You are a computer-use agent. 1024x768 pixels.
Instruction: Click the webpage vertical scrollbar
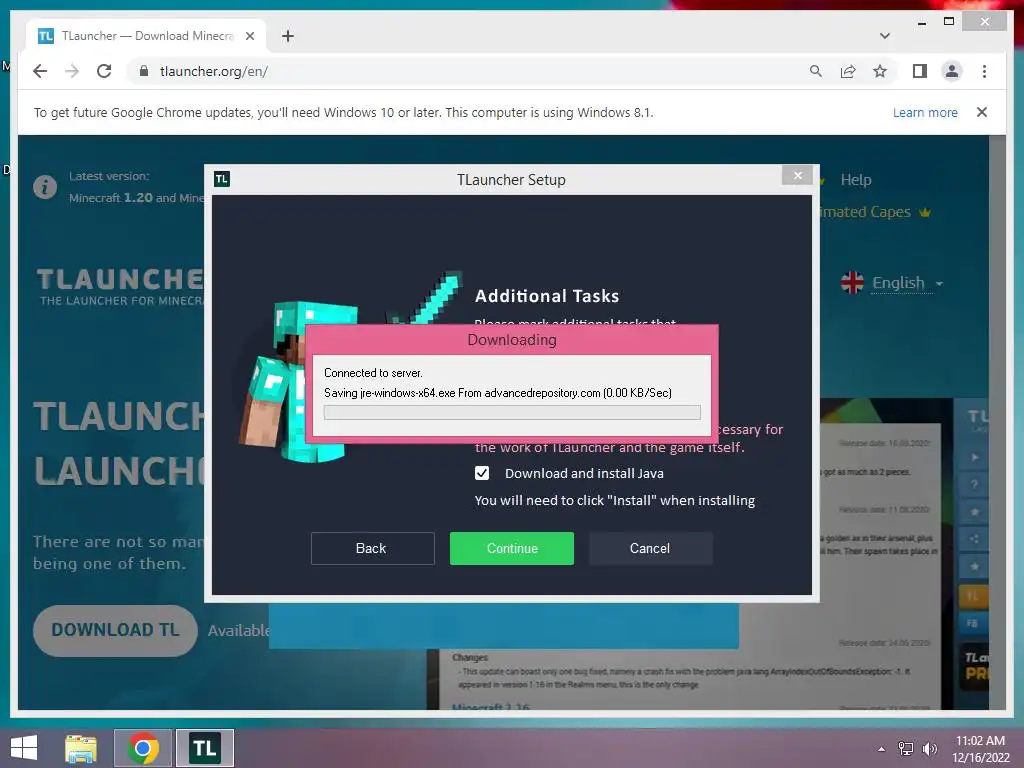[x=997, y=422]
